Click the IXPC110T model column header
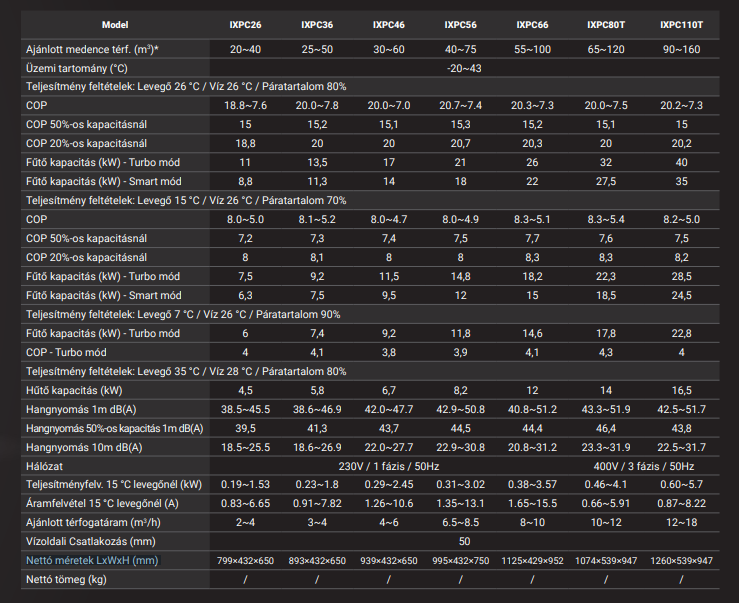739x603 pixels. click(680, 23)
